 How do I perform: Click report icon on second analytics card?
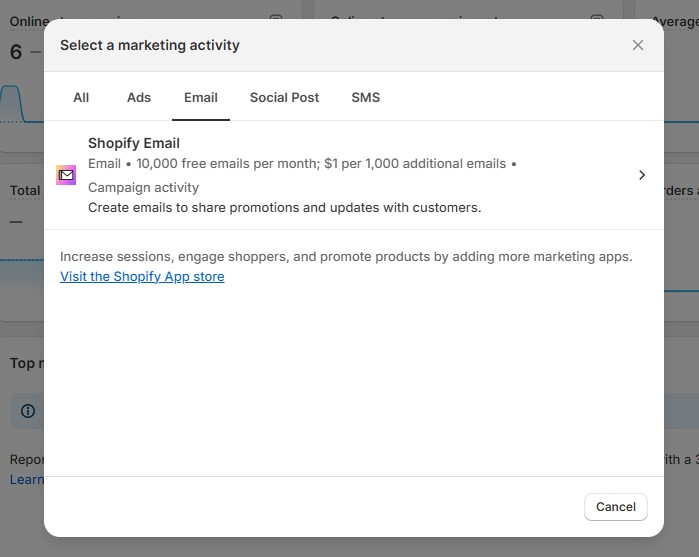[x=597, y=19]
